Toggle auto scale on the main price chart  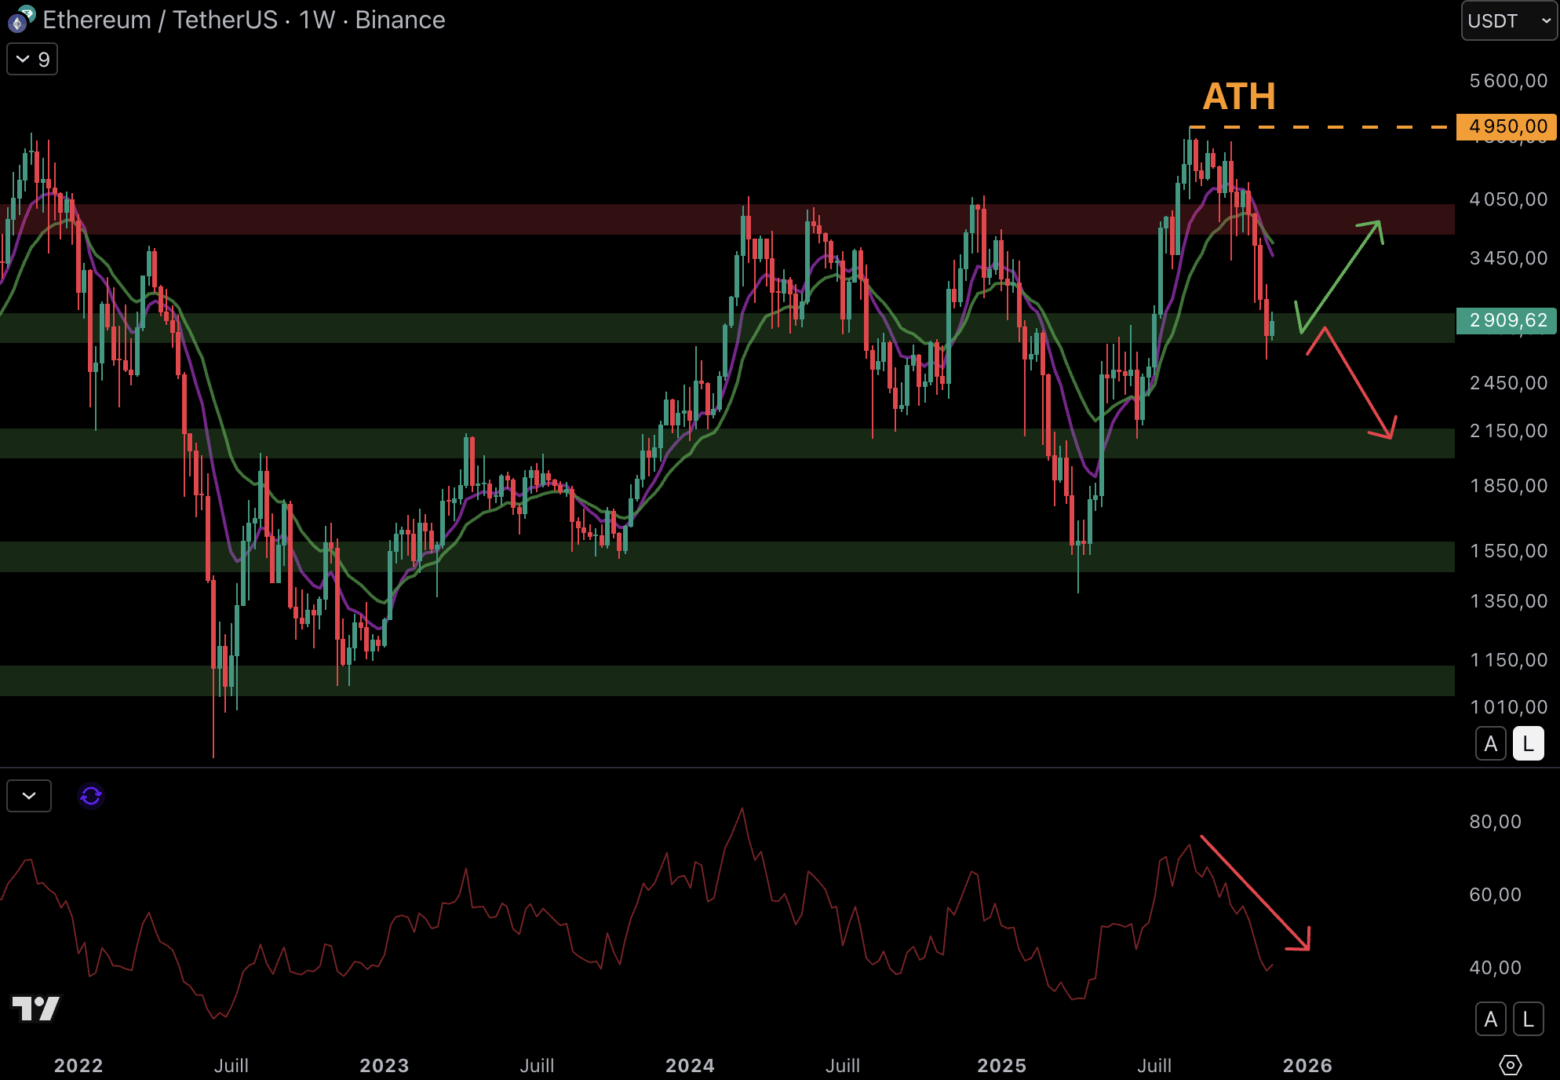pos(1490,744)
